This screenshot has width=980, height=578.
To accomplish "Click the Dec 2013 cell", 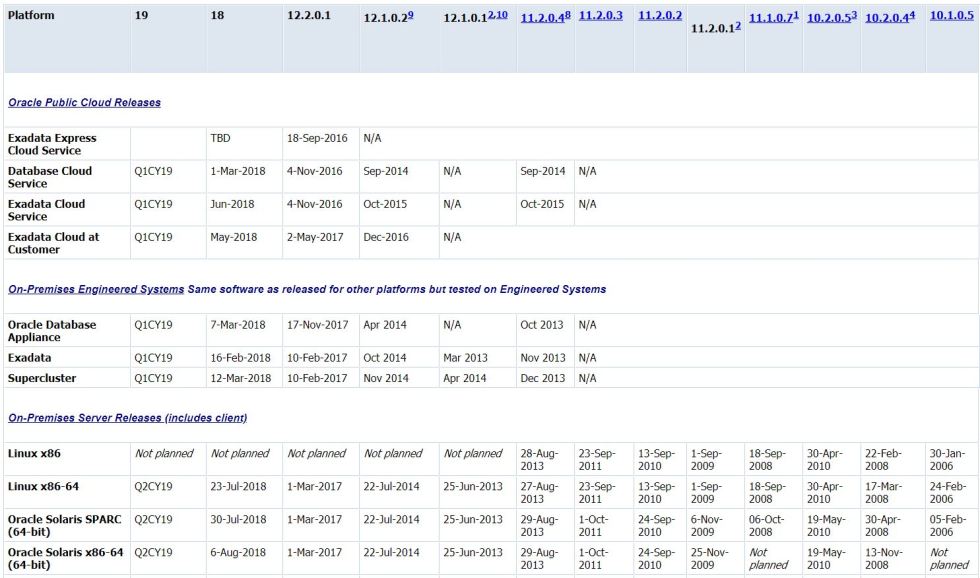I will 542,379.
